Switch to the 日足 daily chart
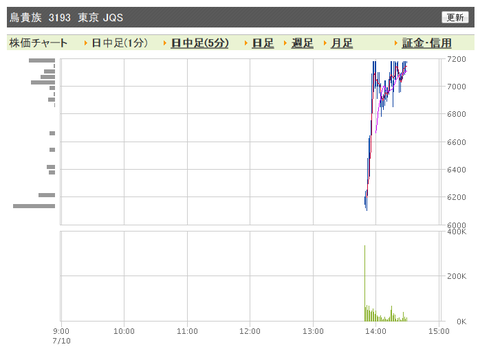The width and height of the screenshot is (480, 360). (263, 43)
